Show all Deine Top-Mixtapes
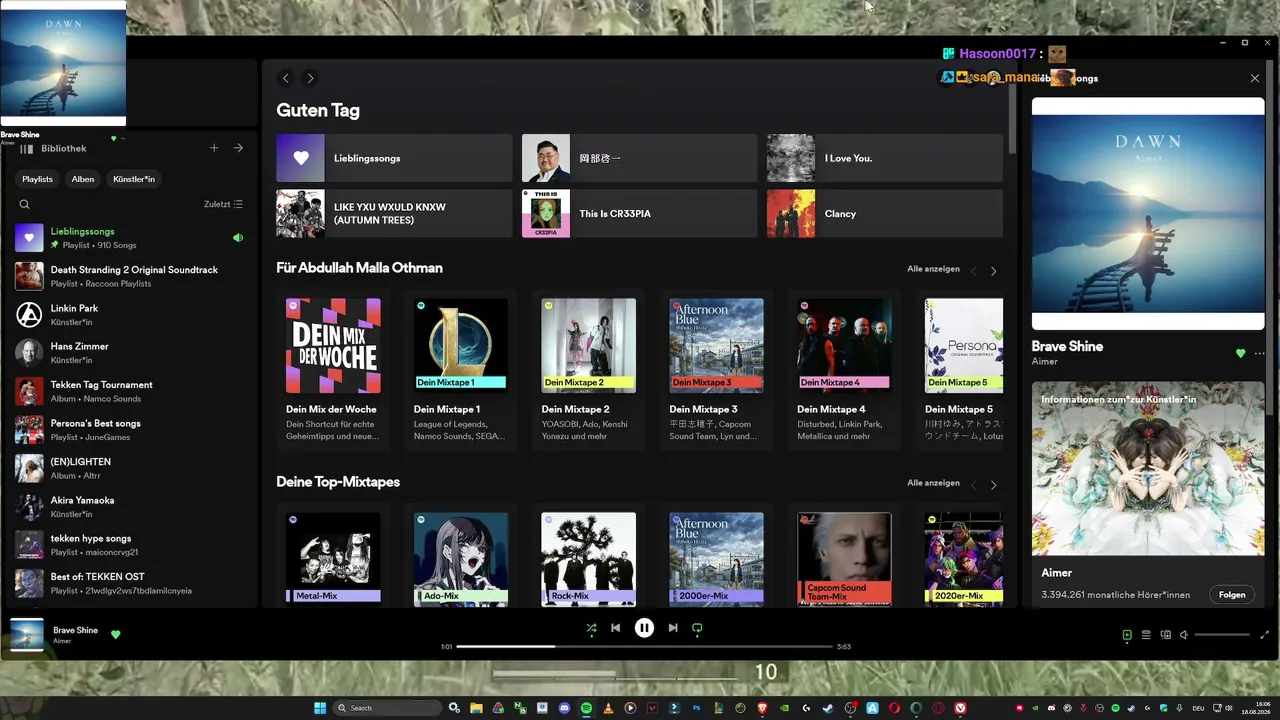This screenshot has width=1280, height=720. pyautogui.click(x=933, y=483)
